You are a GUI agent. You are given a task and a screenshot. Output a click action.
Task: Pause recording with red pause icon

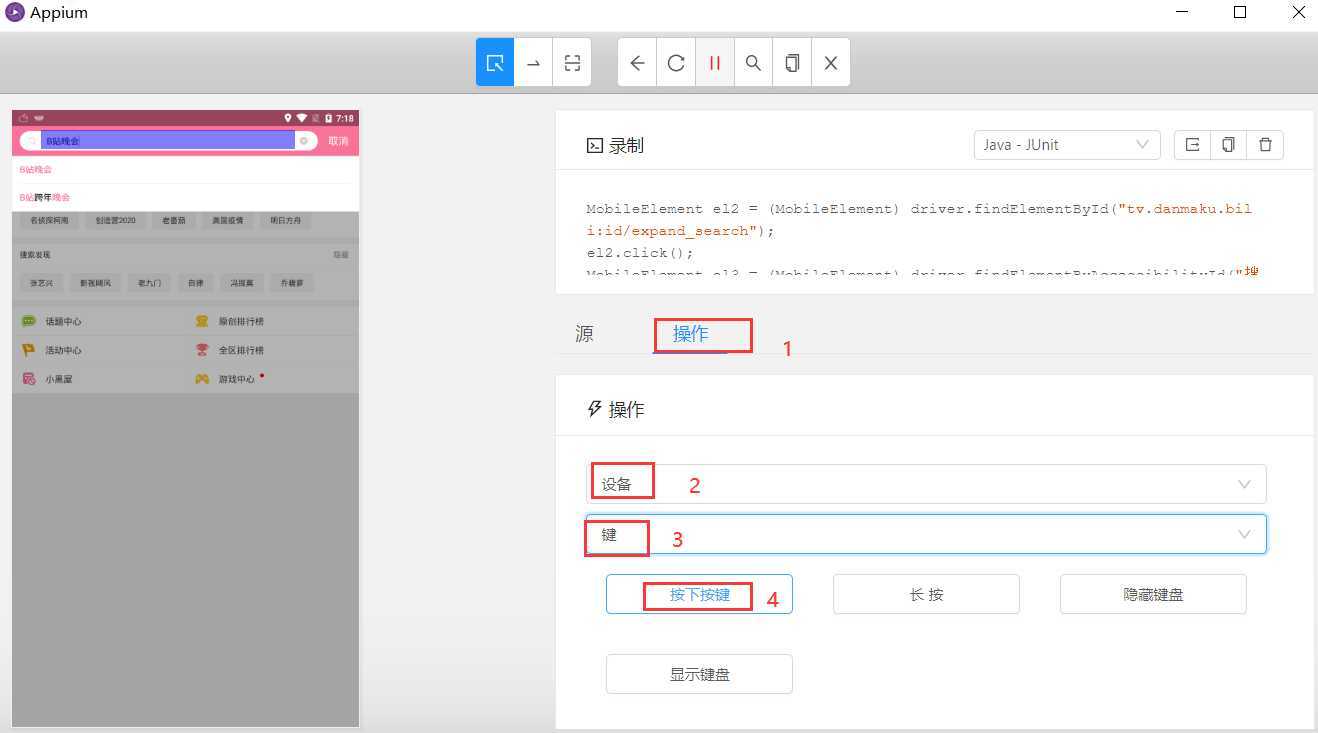[714, 63]
